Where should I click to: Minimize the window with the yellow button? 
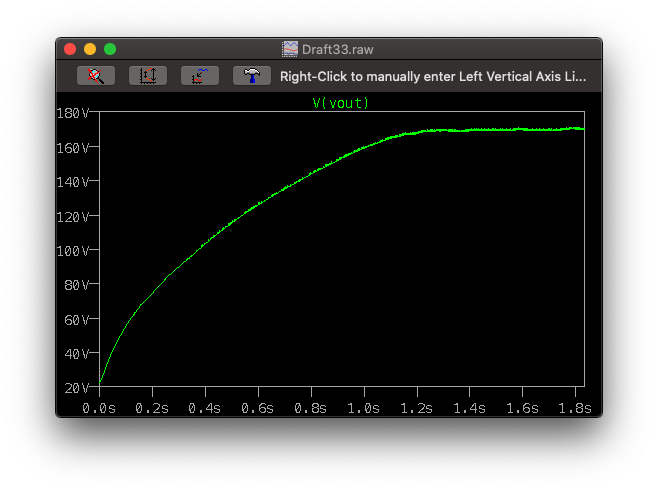click(90, 49)
